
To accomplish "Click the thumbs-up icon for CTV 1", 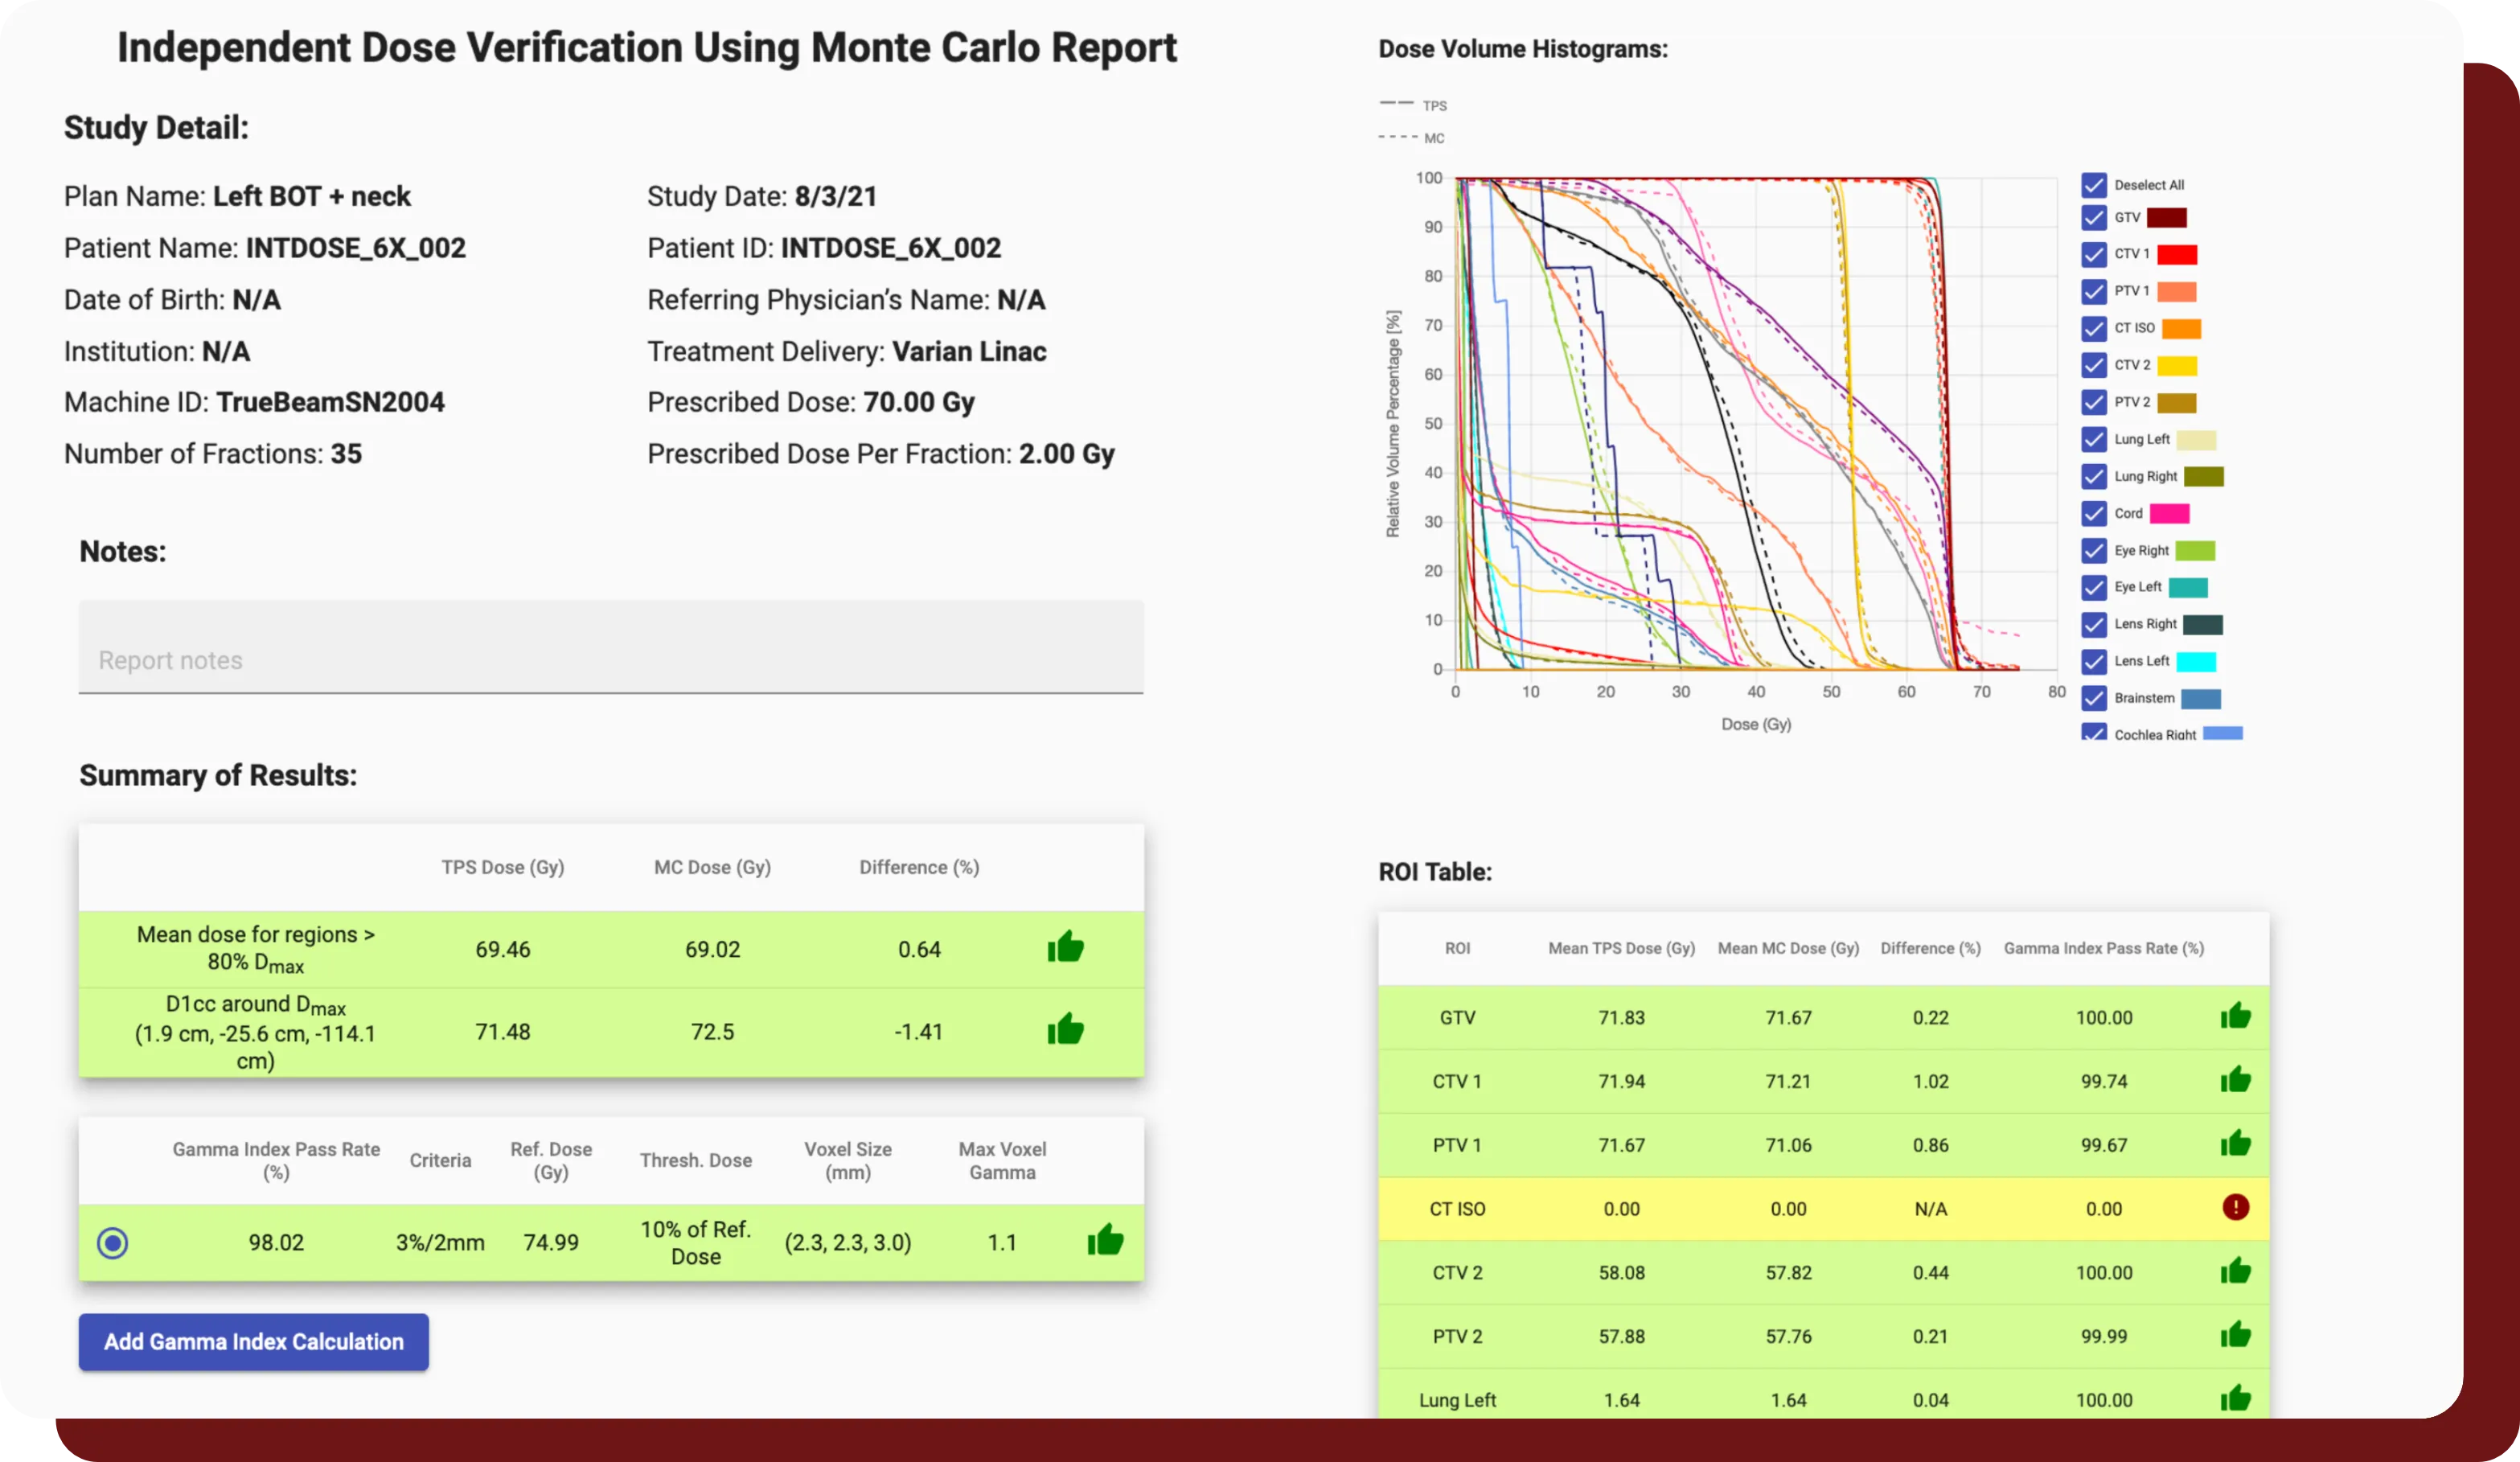I will (x=2237, y=1080).
